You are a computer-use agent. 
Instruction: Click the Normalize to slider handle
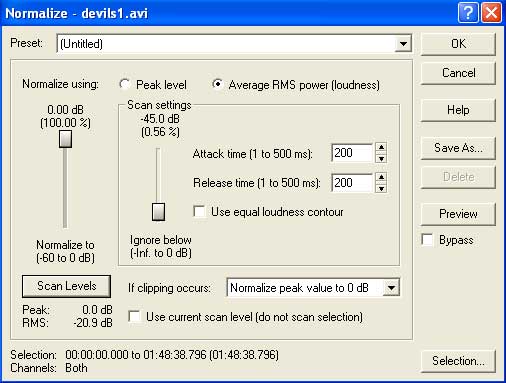pyautogui.click(x=66, y=139)
